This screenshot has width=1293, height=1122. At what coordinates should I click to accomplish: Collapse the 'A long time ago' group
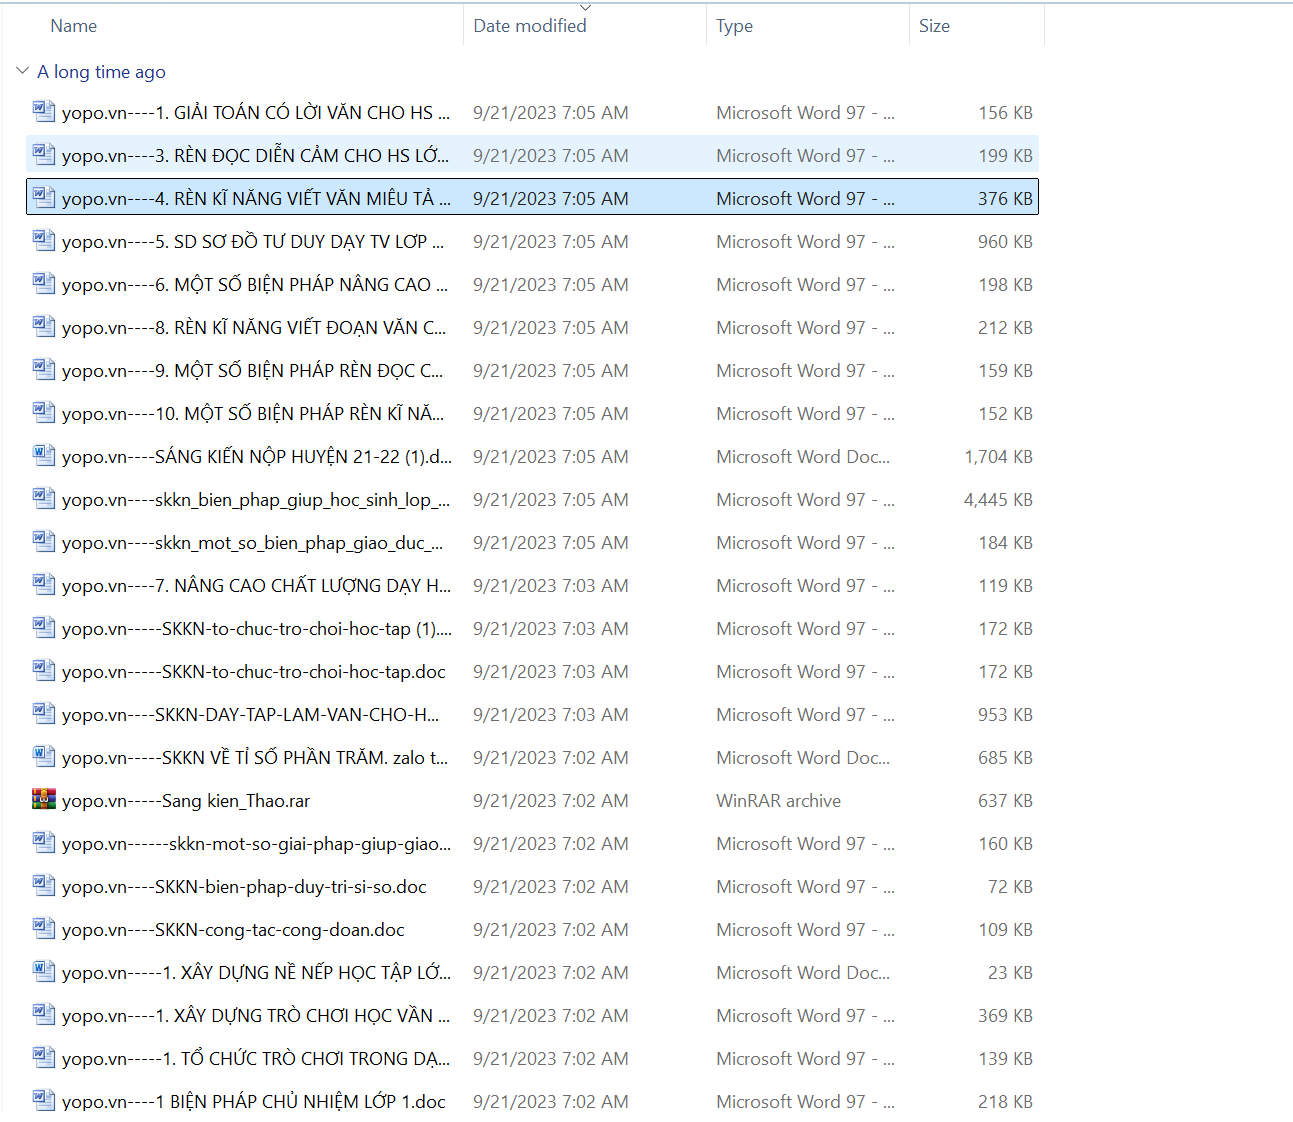click(22, 71)
